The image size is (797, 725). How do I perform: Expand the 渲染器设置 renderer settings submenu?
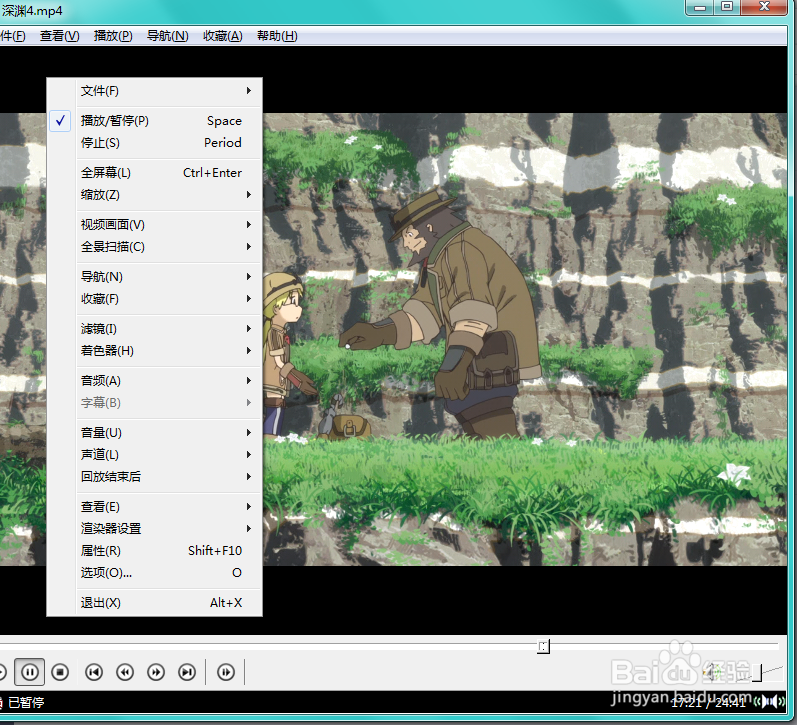coord(155,529)
